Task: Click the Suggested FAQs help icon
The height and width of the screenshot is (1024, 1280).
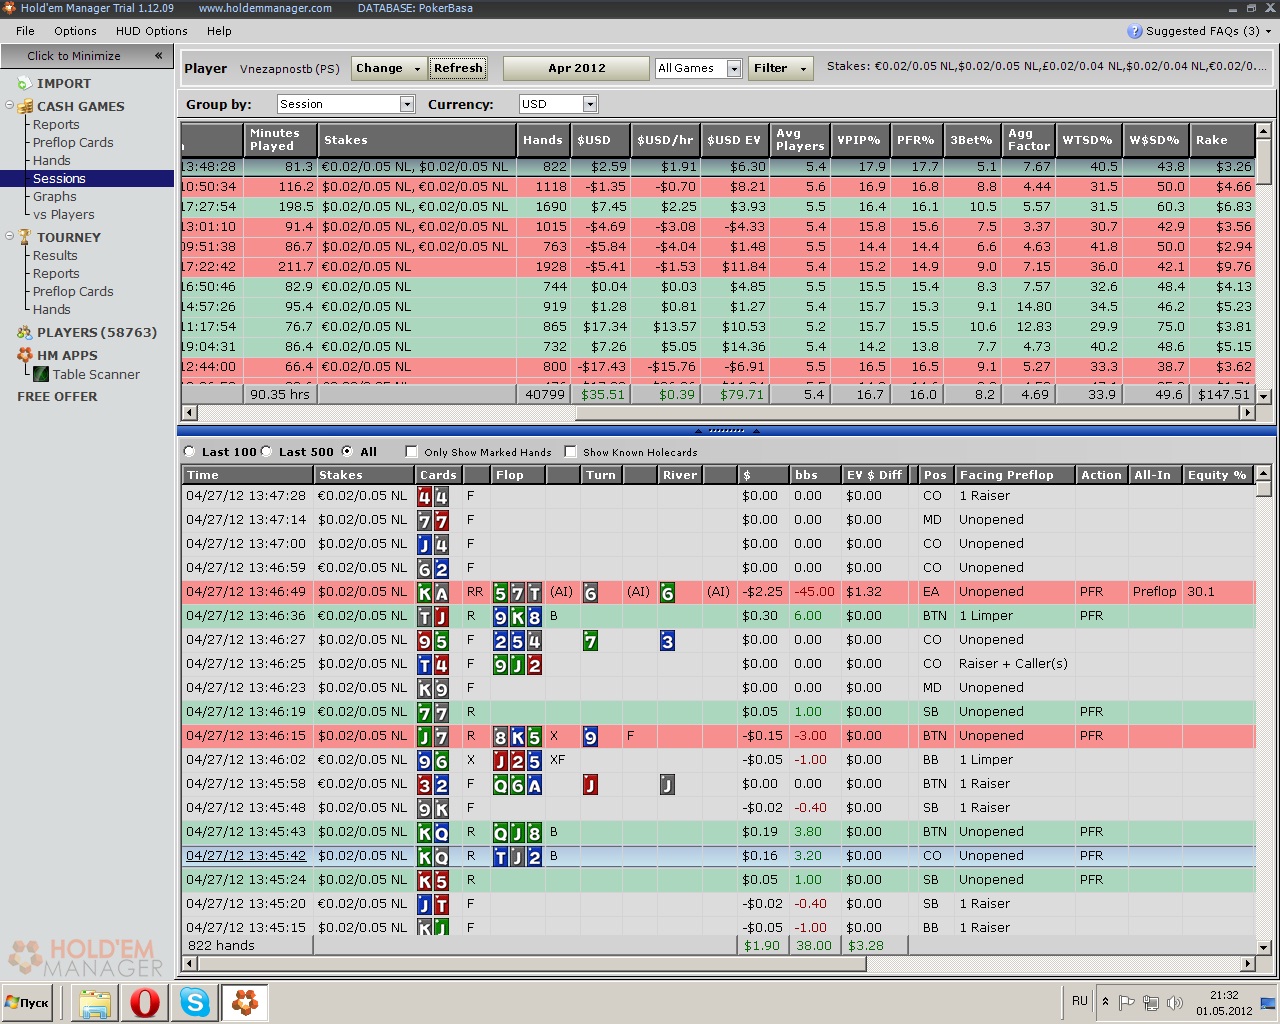Action: 1134,31
